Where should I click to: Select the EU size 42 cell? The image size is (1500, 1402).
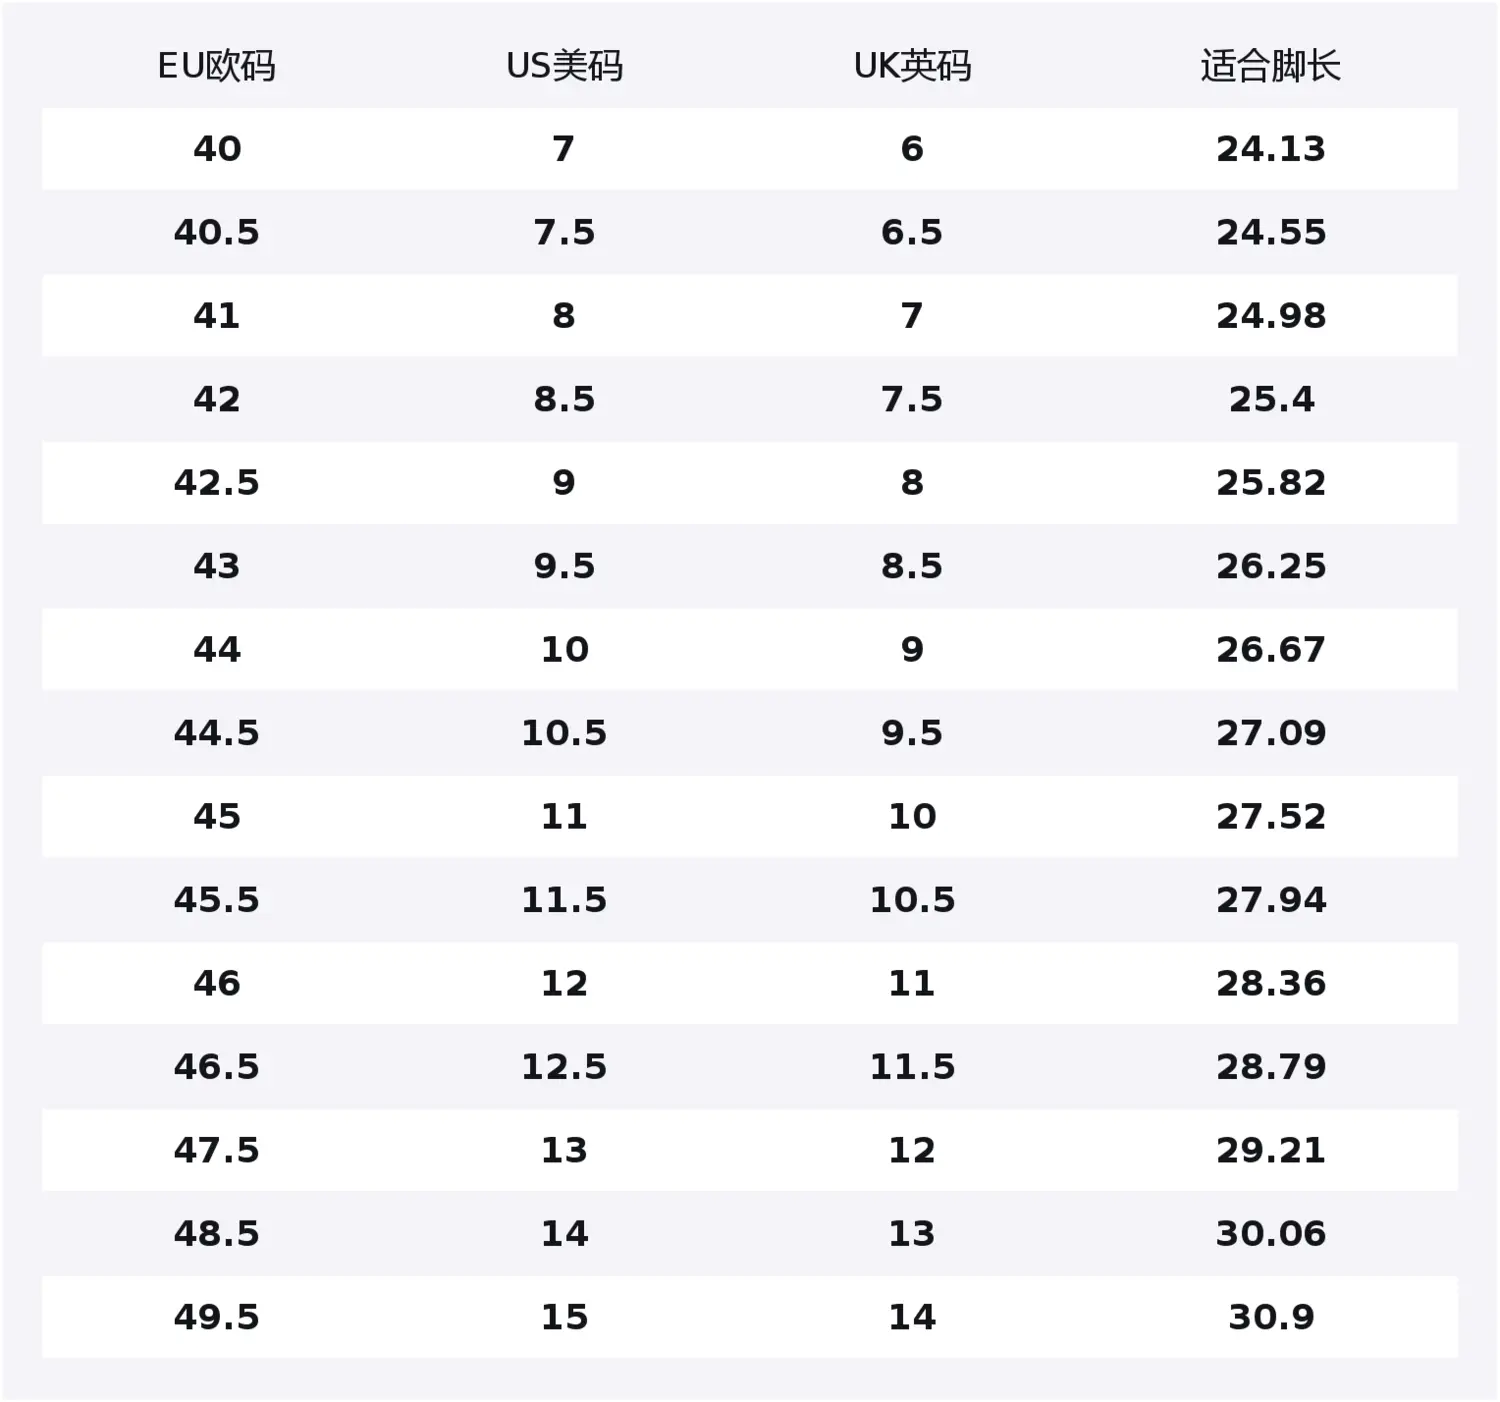click(x=217, y=399)
